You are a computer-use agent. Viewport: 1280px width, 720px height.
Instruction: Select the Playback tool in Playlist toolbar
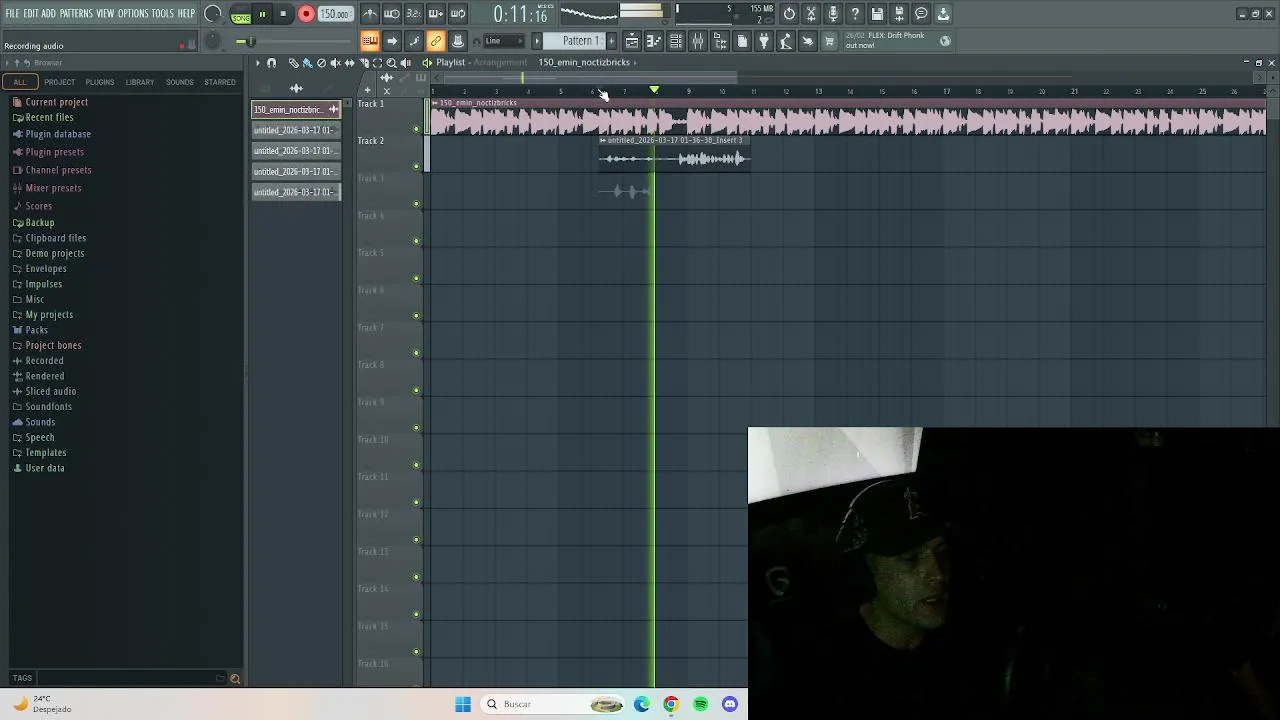click(x=406, y=63)
